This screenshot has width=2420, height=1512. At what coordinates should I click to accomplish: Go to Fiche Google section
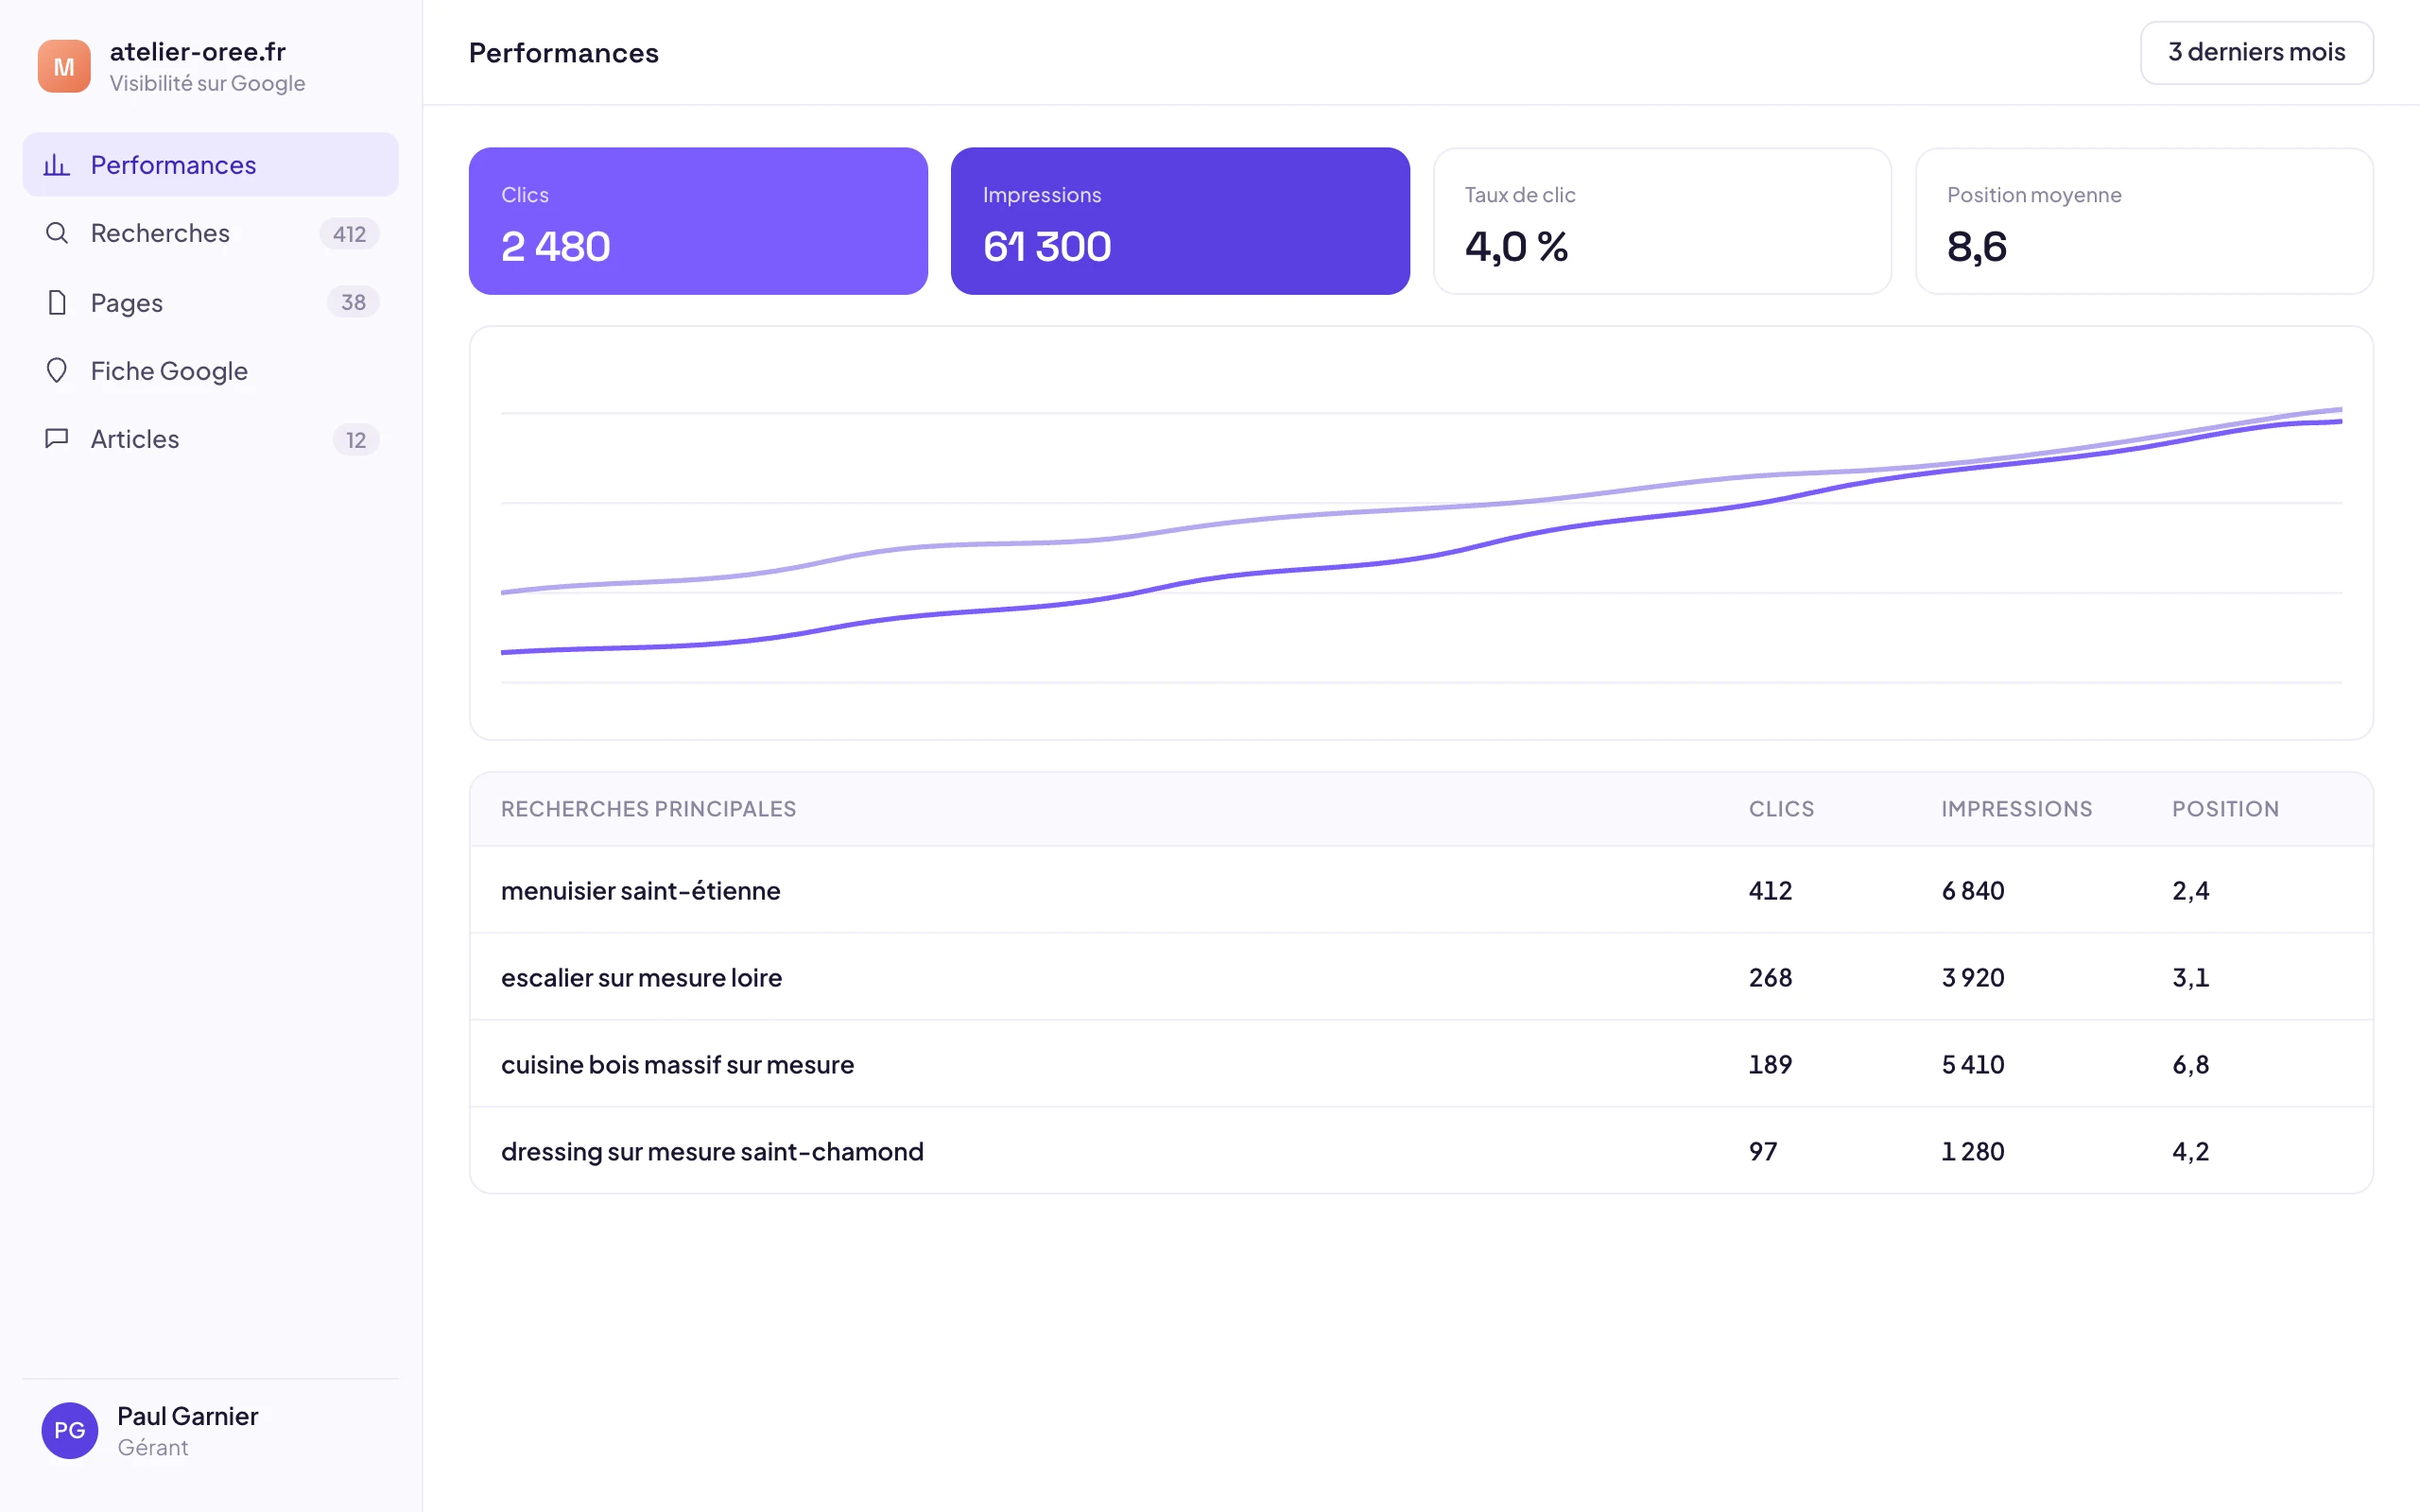(x=211, y=371)
